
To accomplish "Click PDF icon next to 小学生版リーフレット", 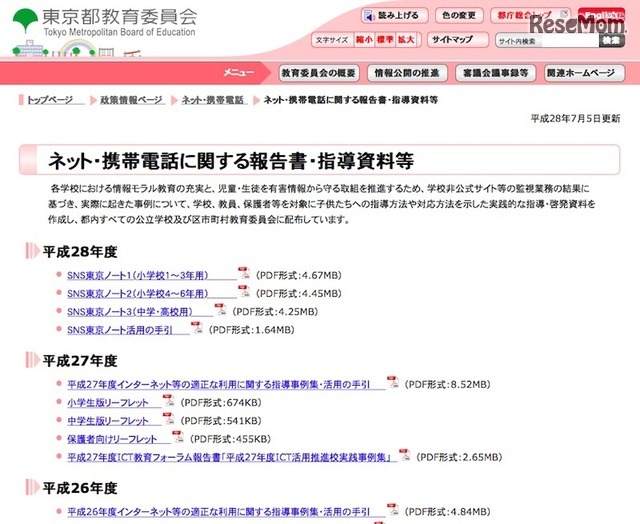I will pos(168,400).
